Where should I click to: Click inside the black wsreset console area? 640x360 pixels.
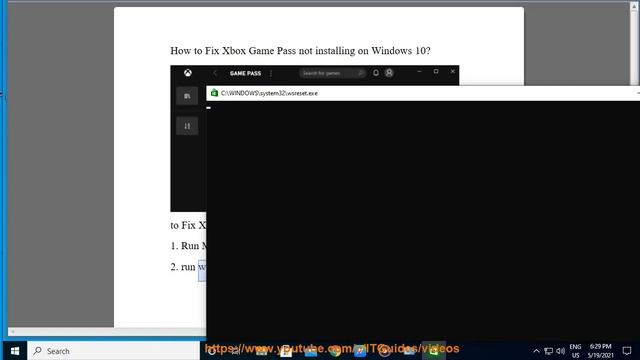(423, 220)
